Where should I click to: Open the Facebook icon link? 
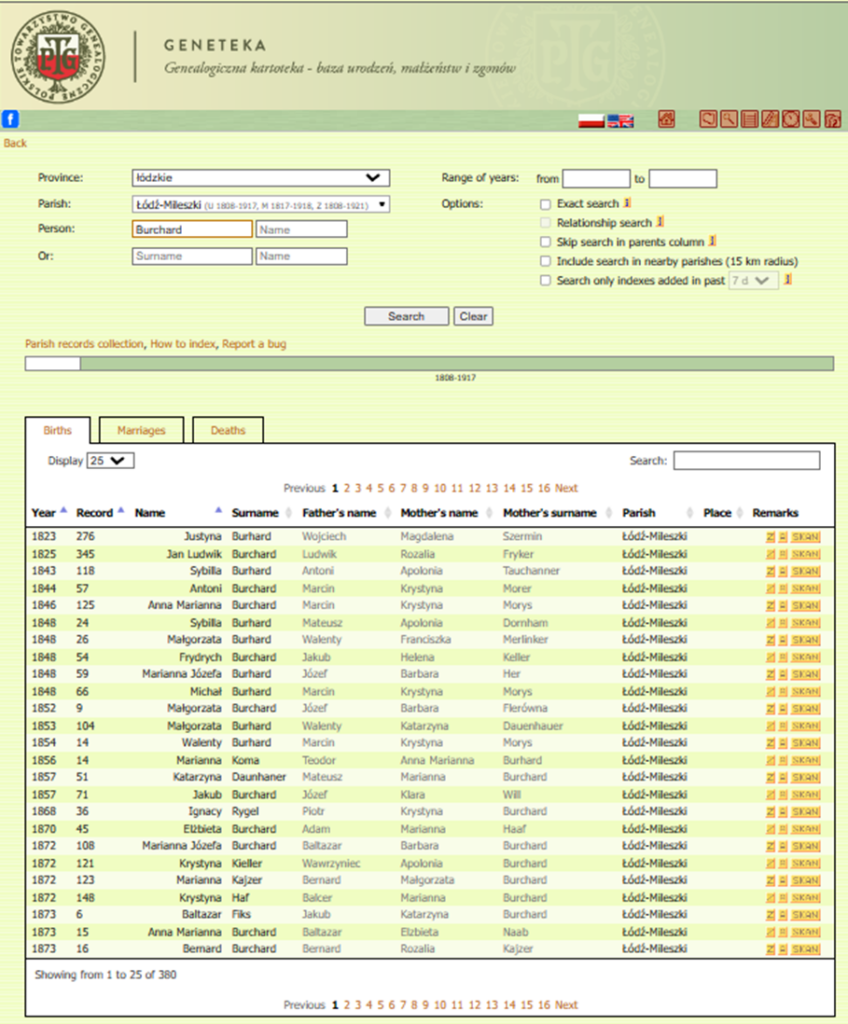tap(10, 120)
